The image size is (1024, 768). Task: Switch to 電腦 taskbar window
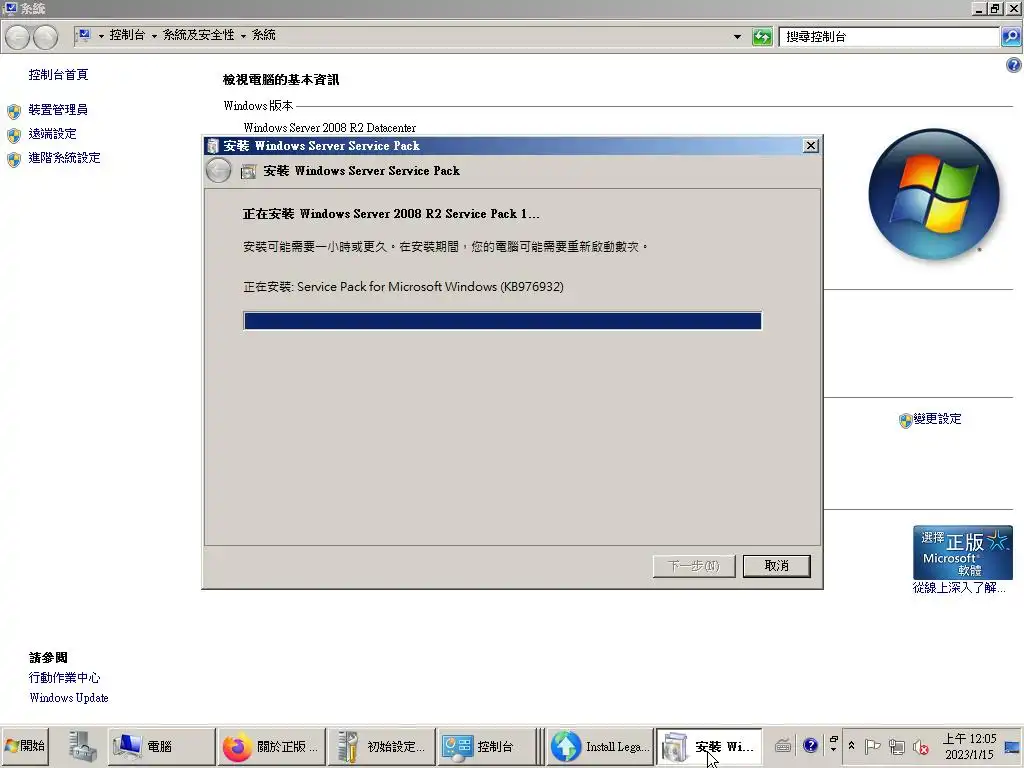tap(161, 746)
